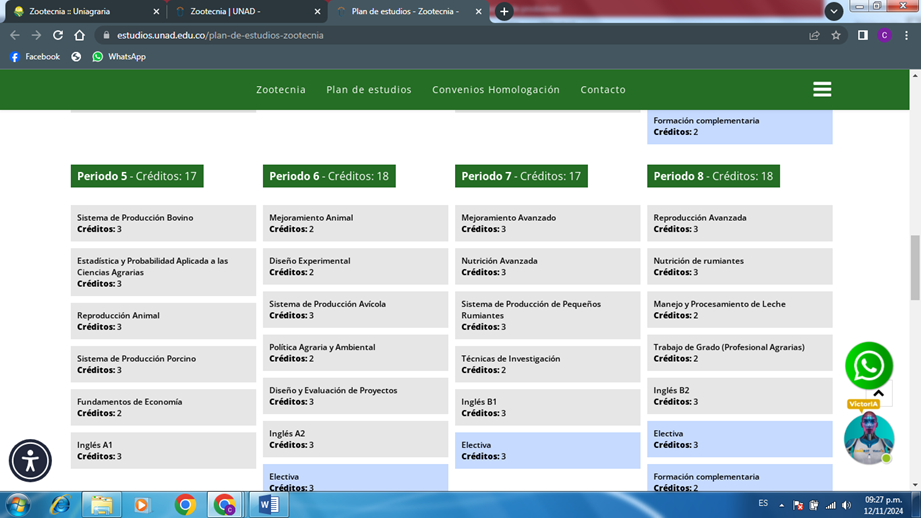921x518 pixels.
Task: Open the accessibility options round icon
Action: tap(30, 461)
